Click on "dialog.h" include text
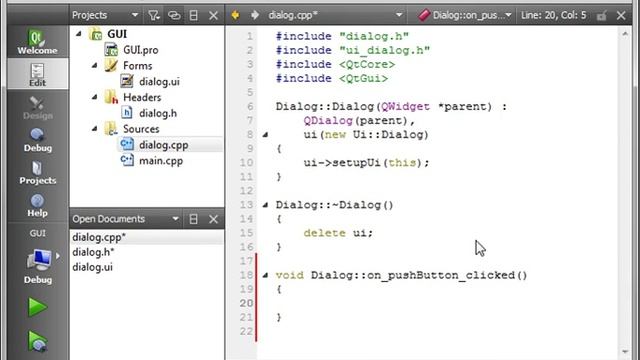This screenshot has height=360, width=640. click(374, 36)
